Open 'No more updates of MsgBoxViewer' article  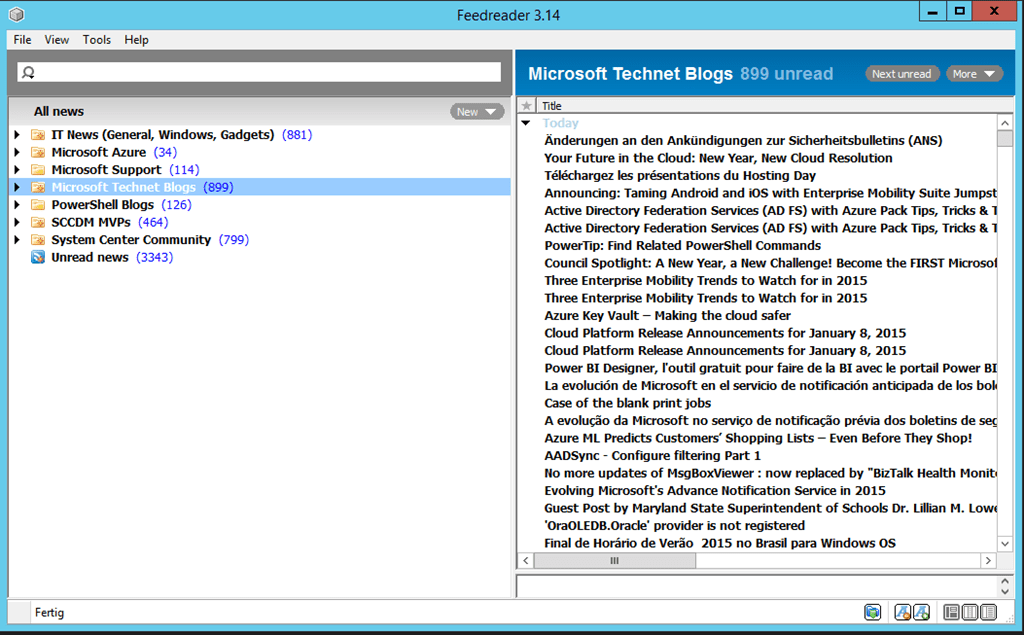pyautogui.click(x=771, y=474)
